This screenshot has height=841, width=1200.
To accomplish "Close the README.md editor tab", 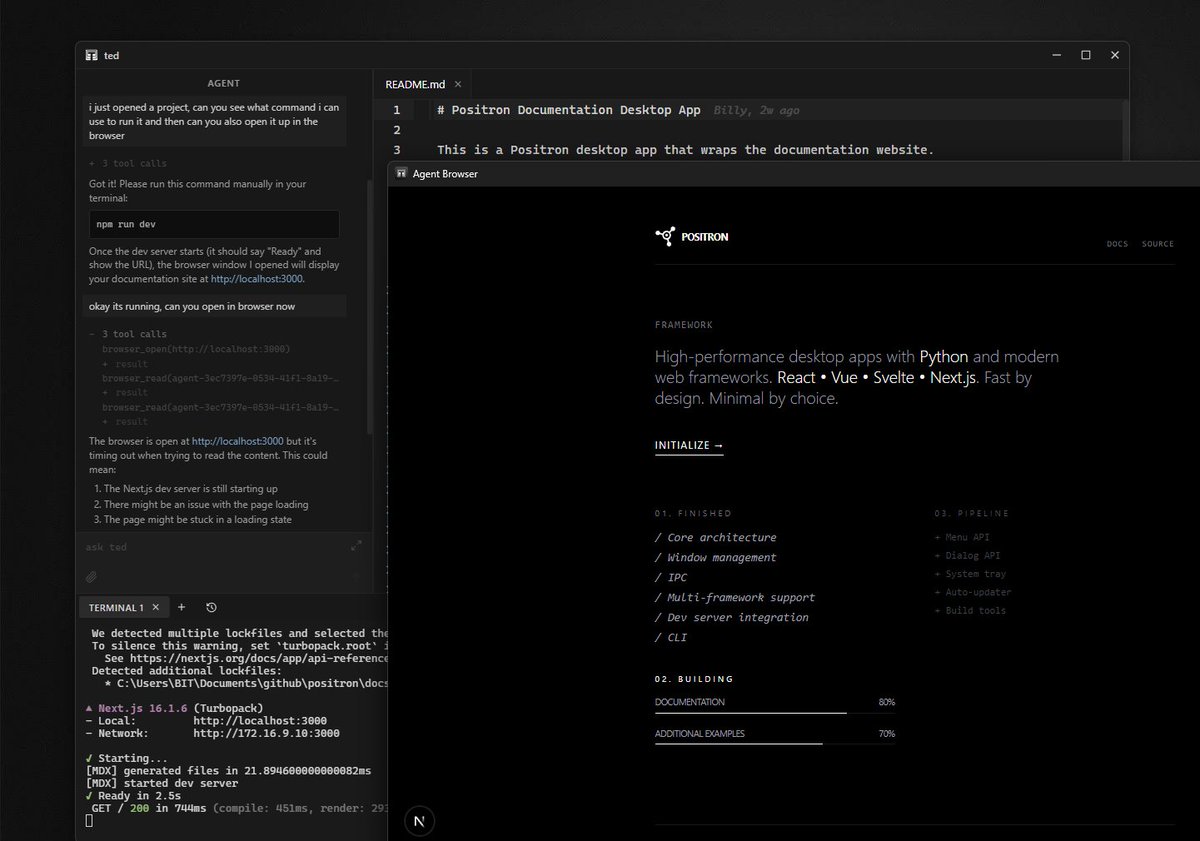I will pyautogui.click(x=457, y=85).
